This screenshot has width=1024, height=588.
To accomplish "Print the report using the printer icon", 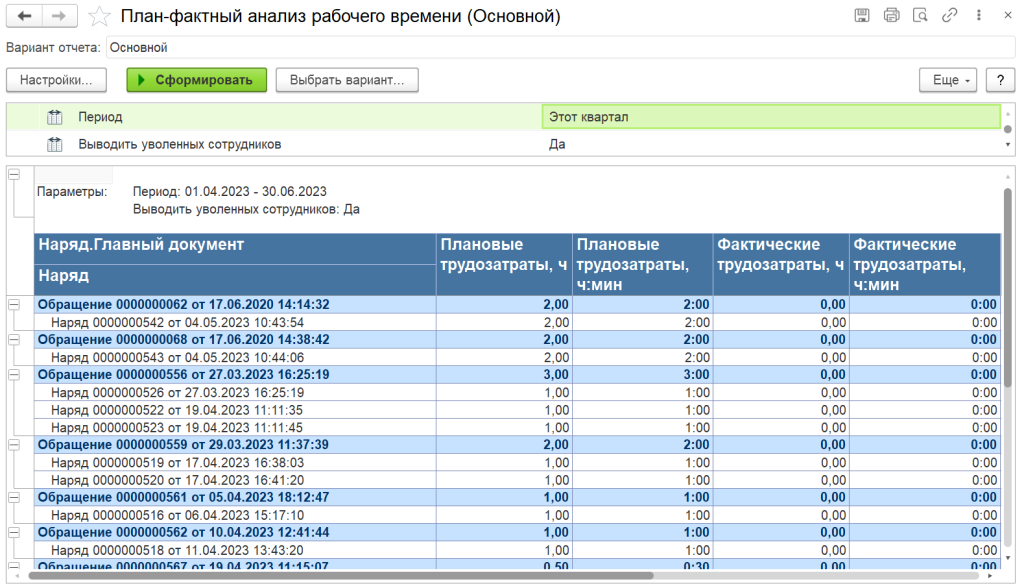I will [891, 16].
